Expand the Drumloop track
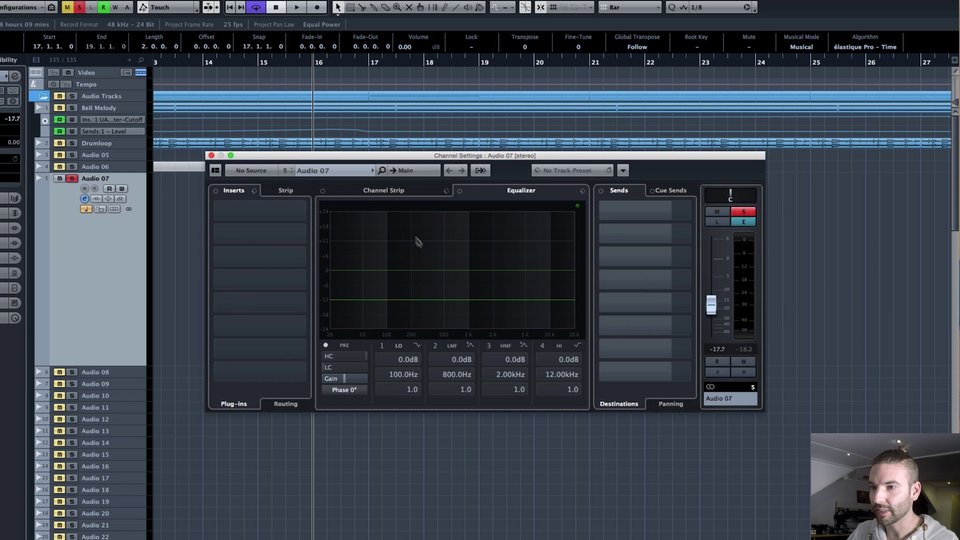The image size is (960, 540). click(x=39, y=143)
